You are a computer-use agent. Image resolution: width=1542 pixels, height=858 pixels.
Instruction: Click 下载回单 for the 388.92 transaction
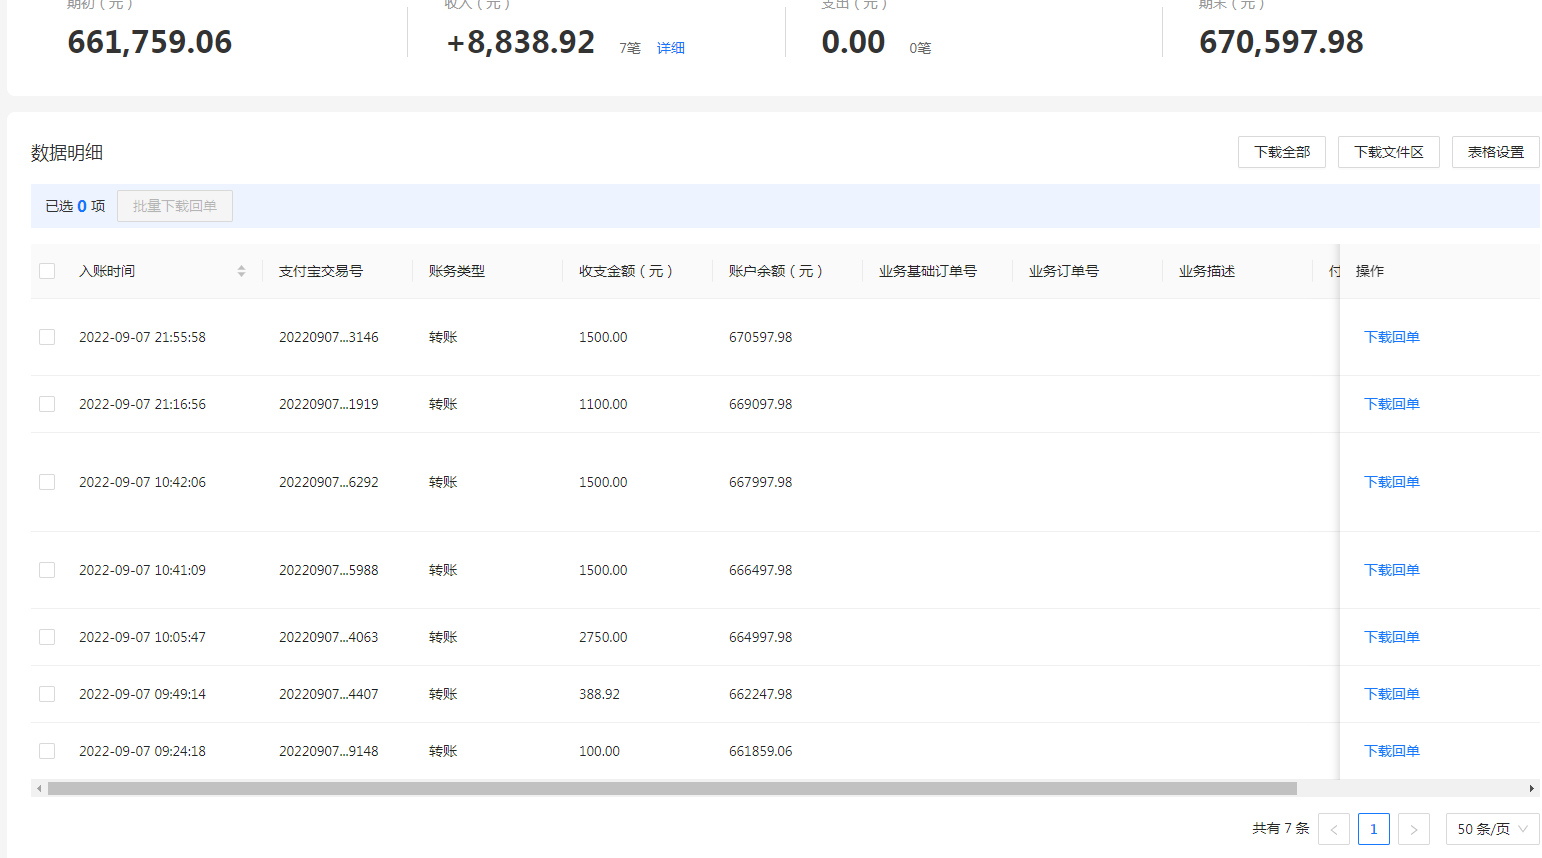click(1391, 694)
